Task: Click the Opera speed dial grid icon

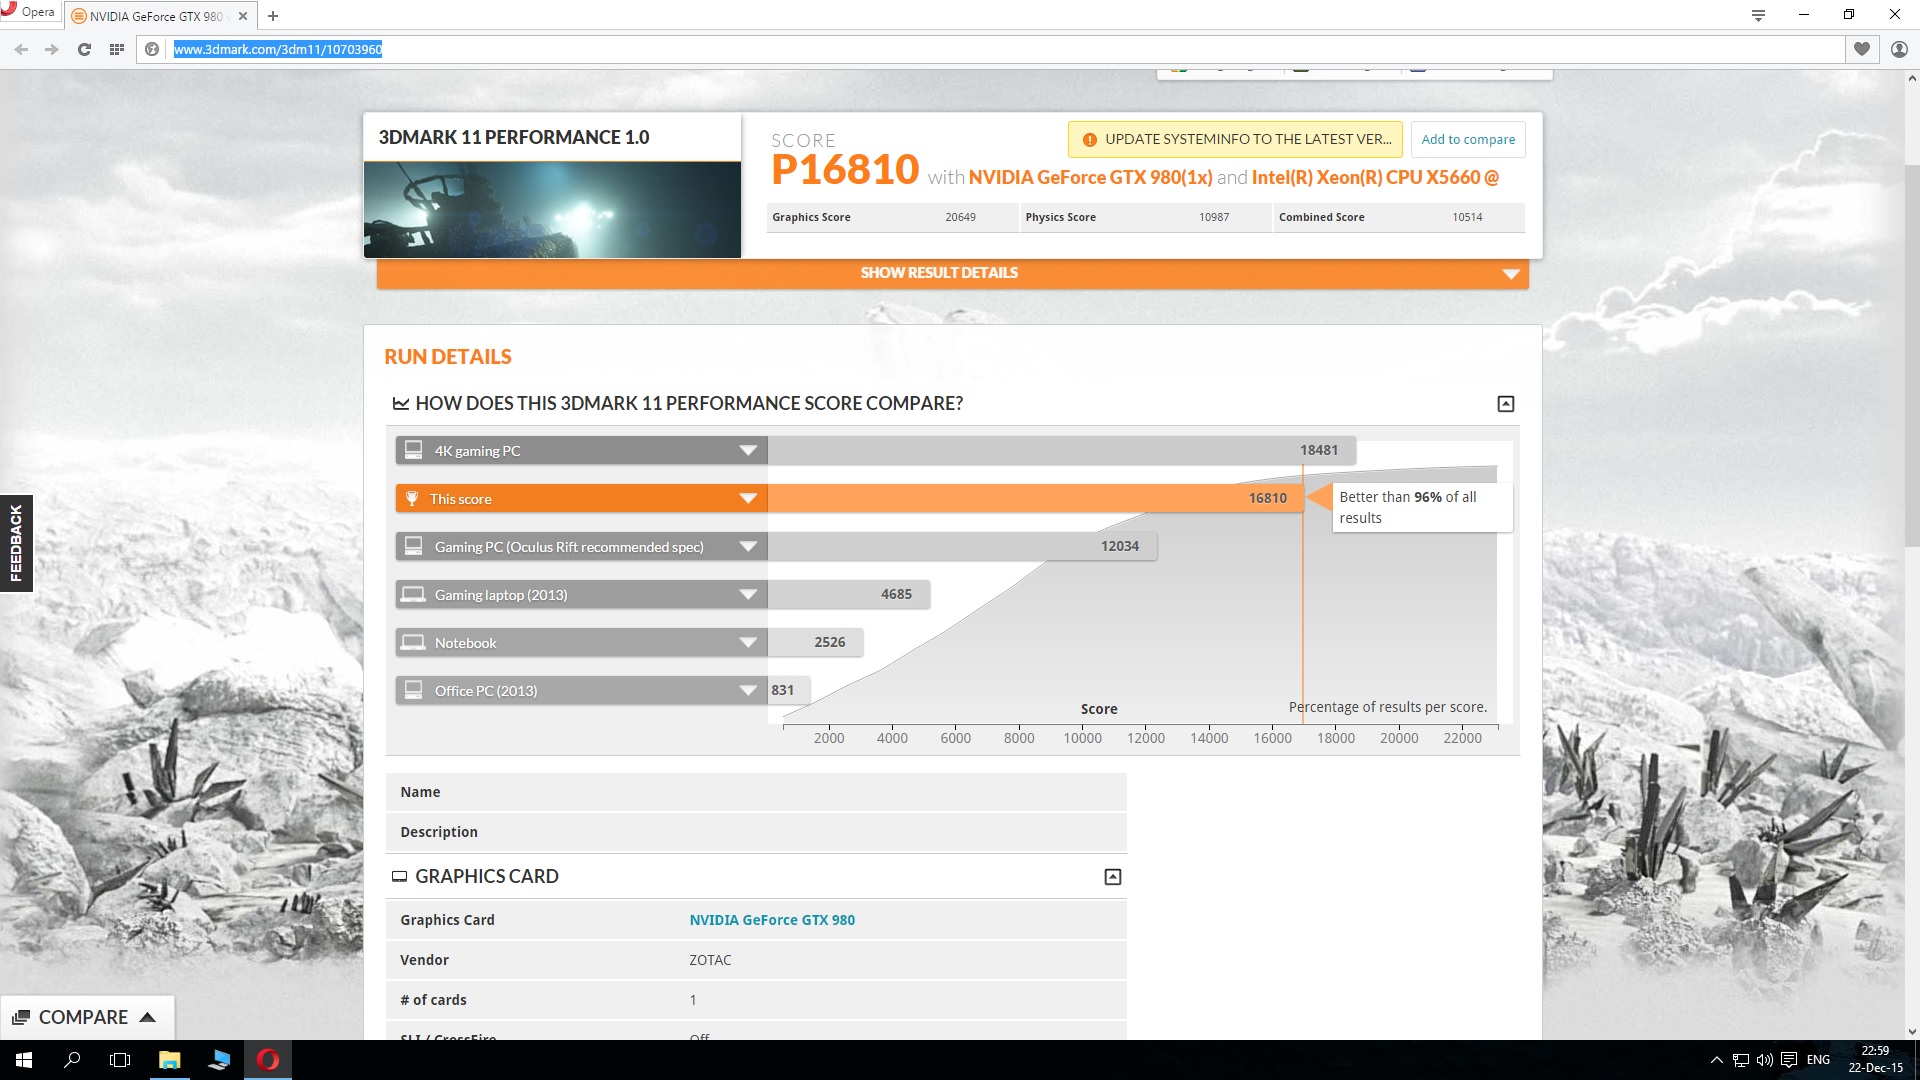Action: (x=117, y=49)
